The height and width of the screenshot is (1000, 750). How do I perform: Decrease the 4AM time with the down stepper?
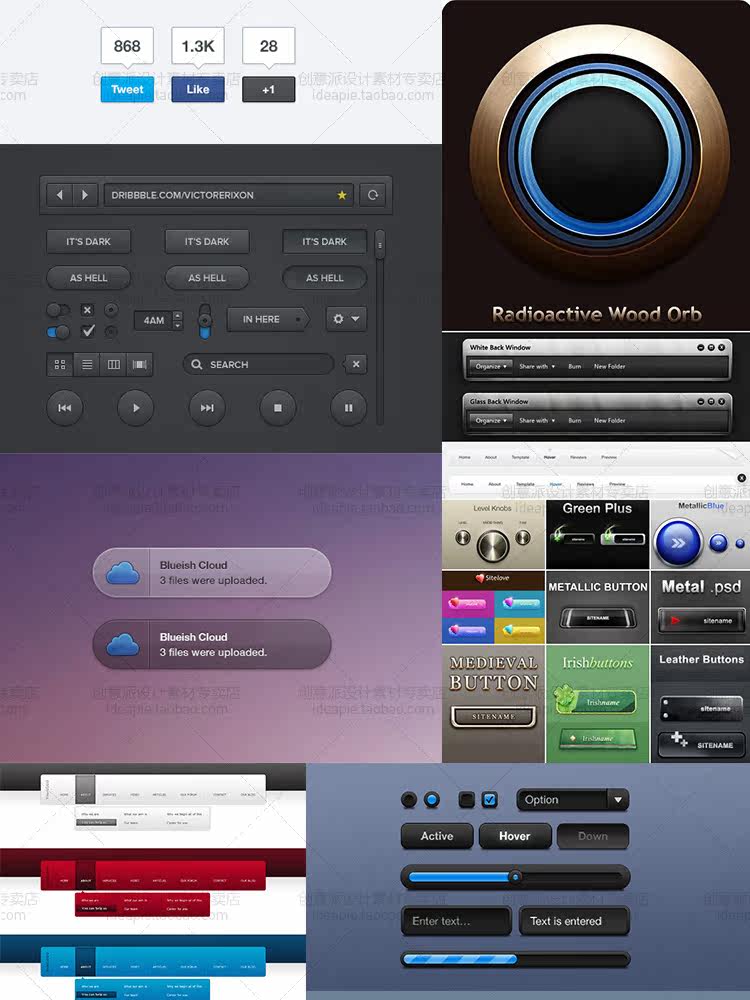click(x=178, y=325)
